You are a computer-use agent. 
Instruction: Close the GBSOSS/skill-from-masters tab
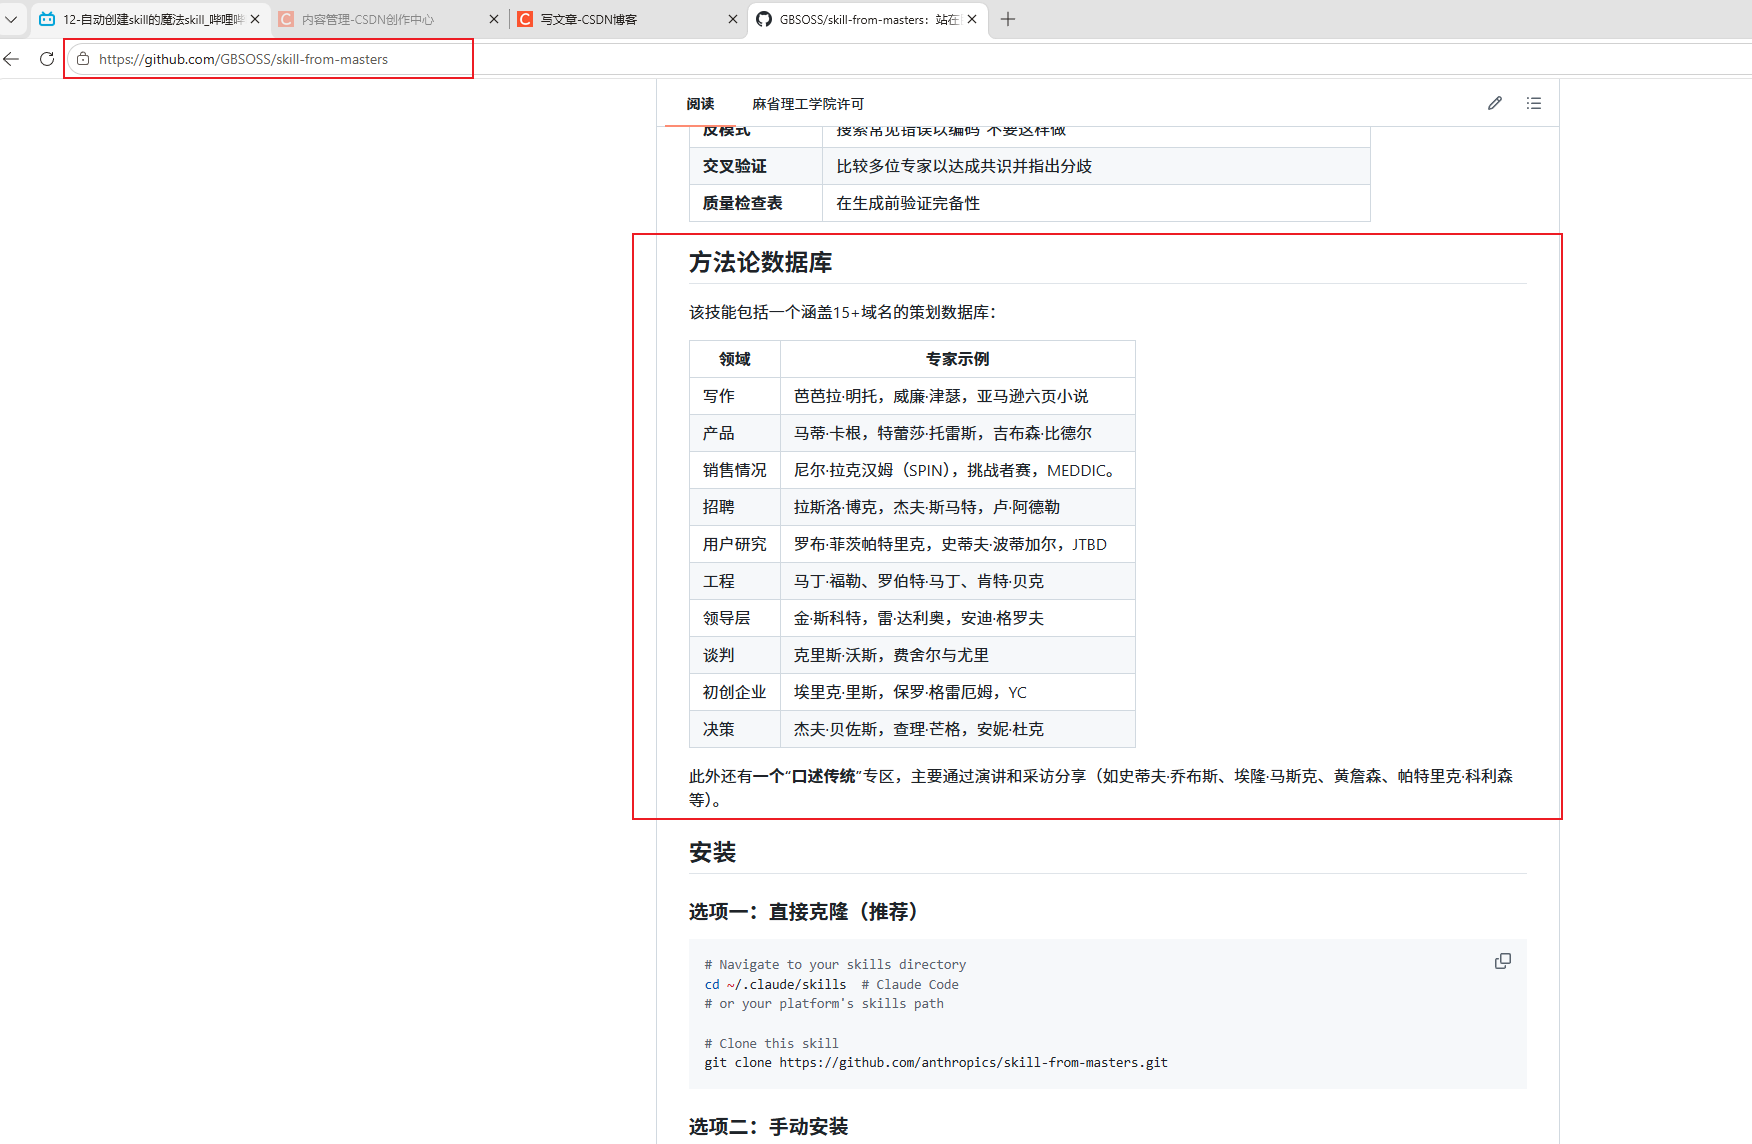(x=972, y=19)
